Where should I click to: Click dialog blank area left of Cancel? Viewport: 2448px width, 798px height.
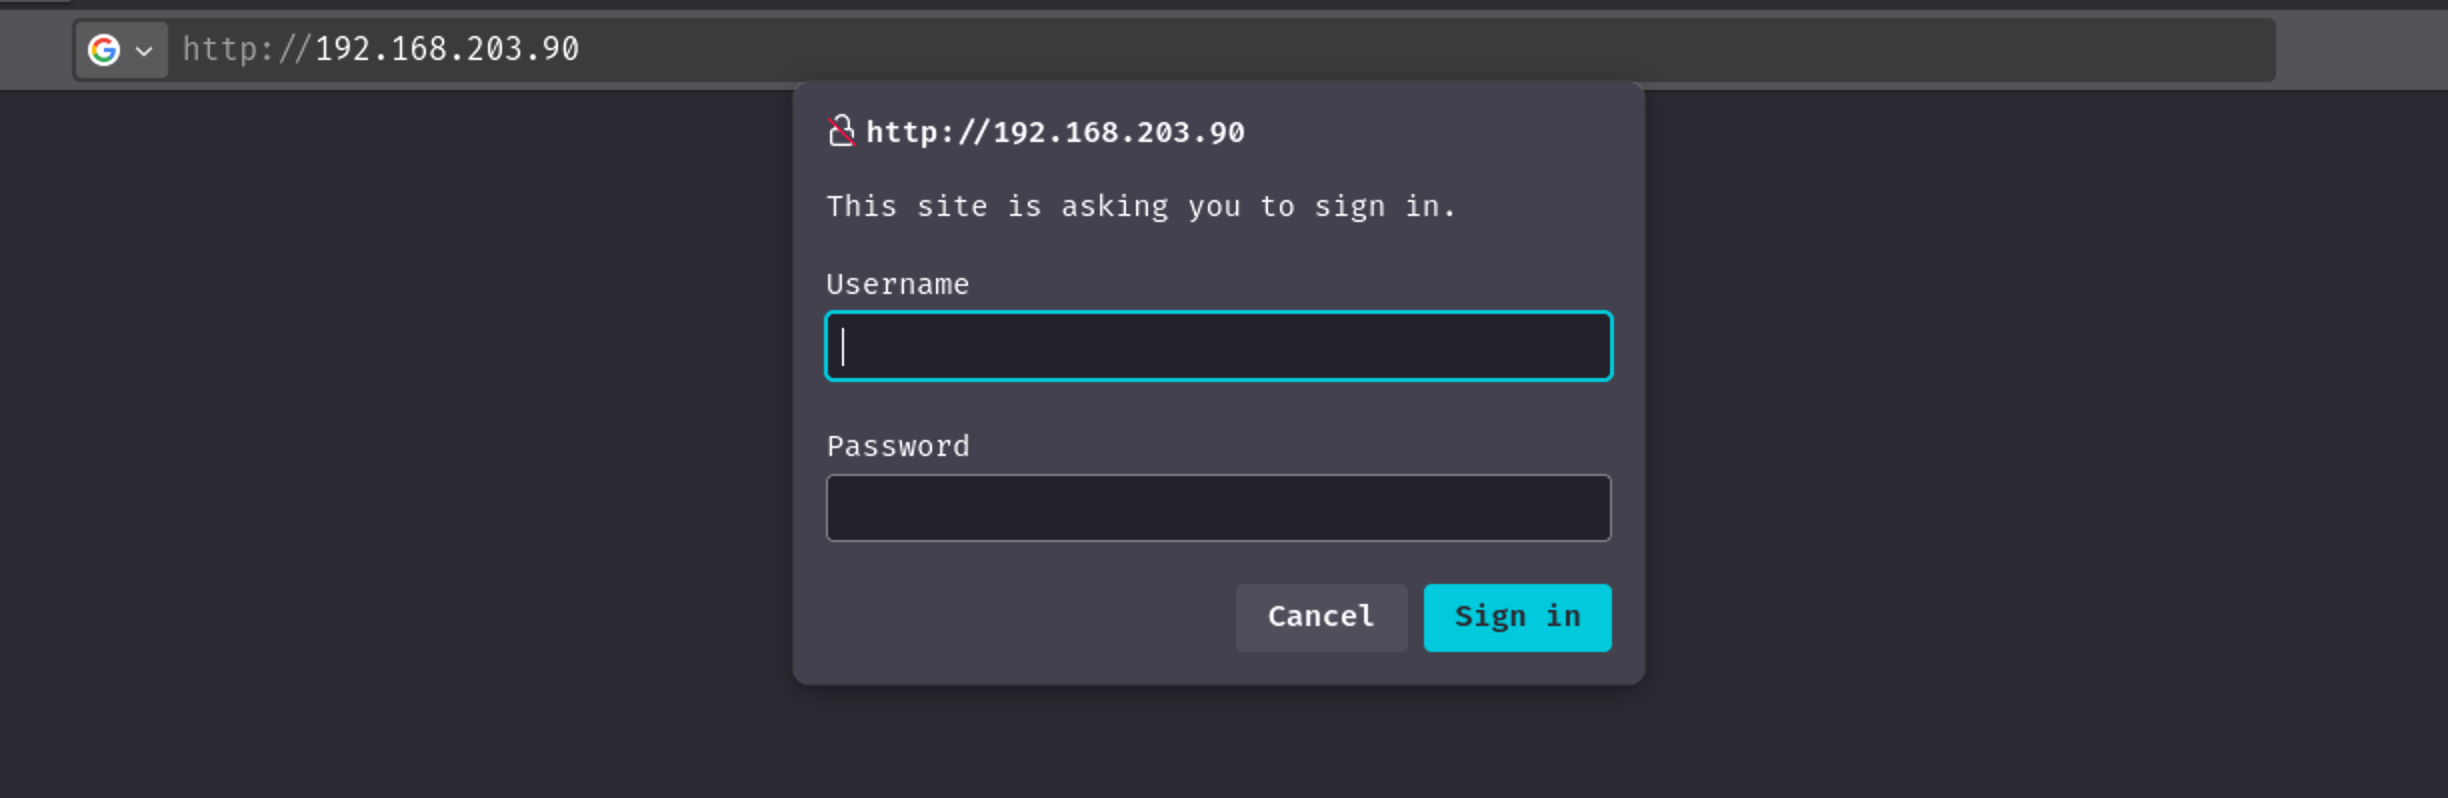coord(1020,617)
